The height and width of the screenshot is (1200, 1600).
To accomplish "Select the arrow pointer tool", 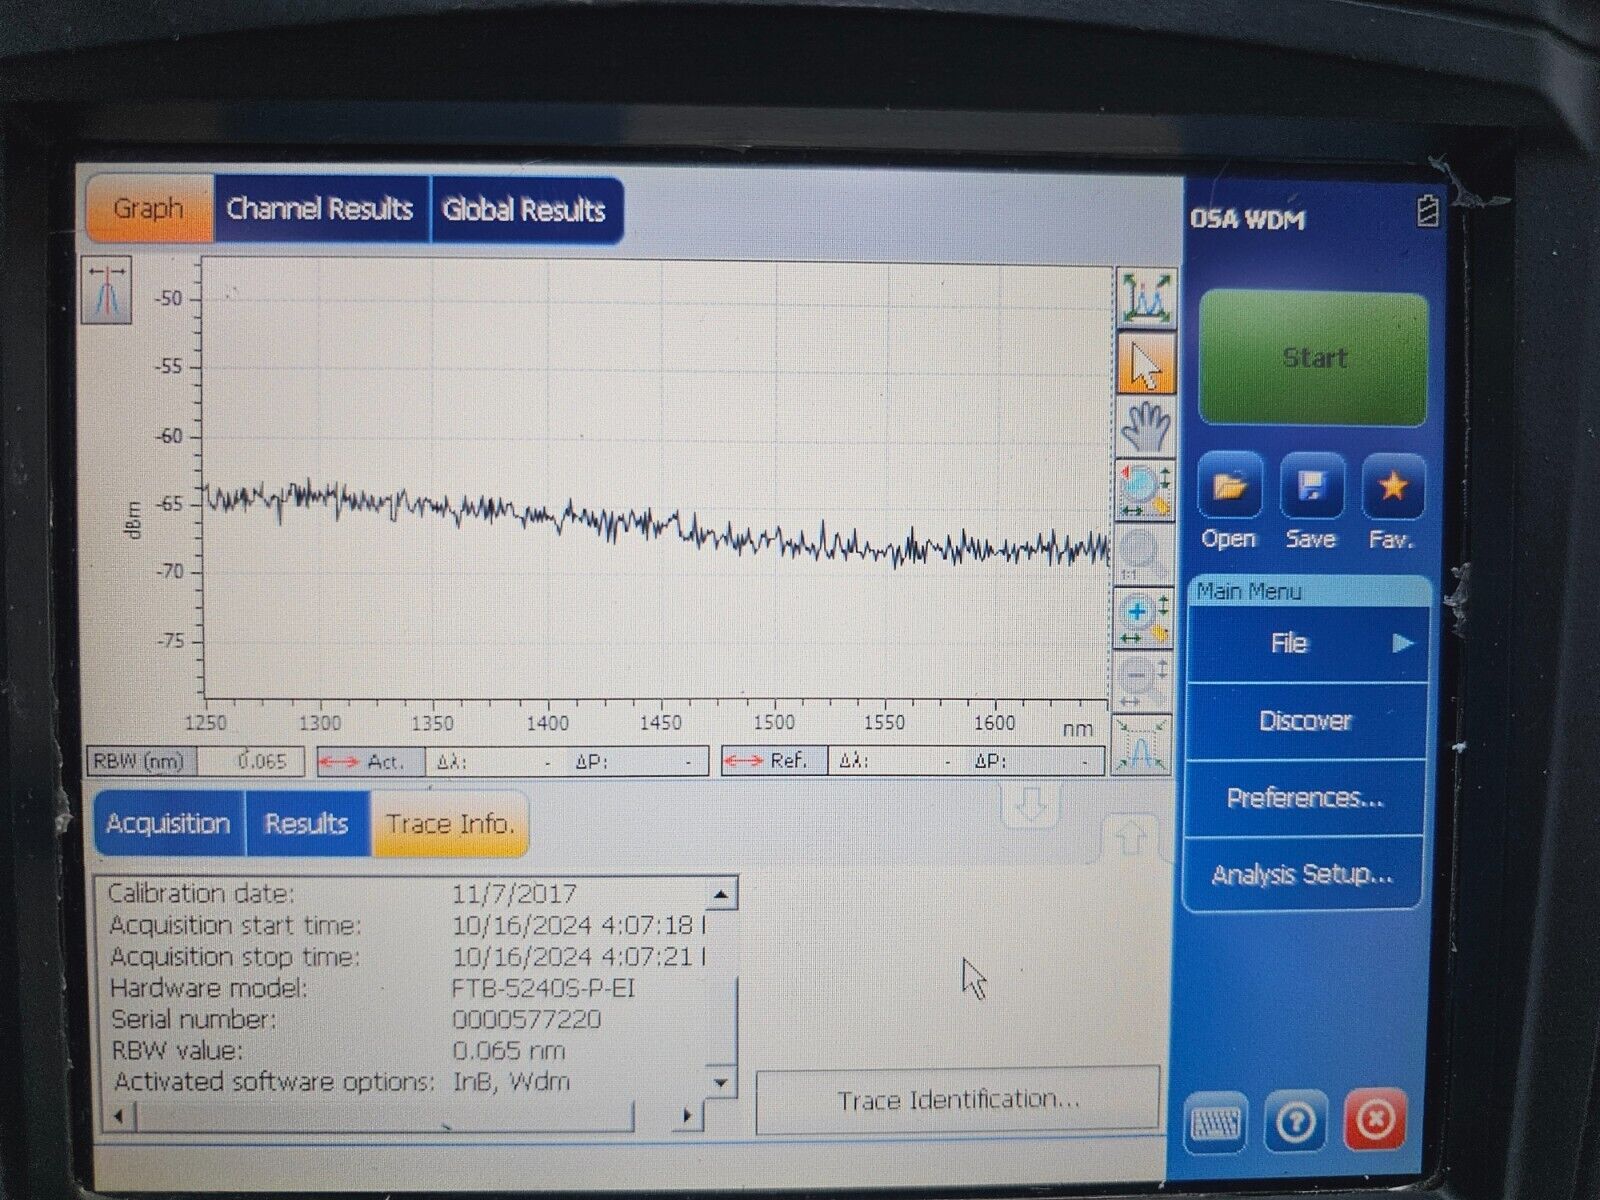I will (1143, 362).
